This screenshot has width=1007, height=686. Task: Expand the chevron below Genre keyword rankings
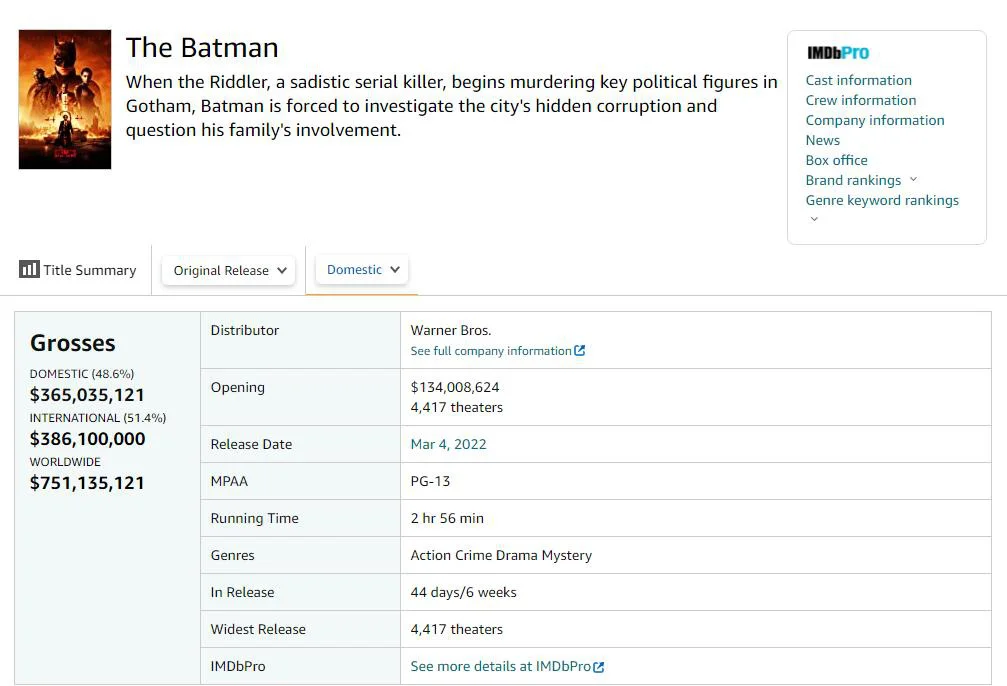pos(814,219)
